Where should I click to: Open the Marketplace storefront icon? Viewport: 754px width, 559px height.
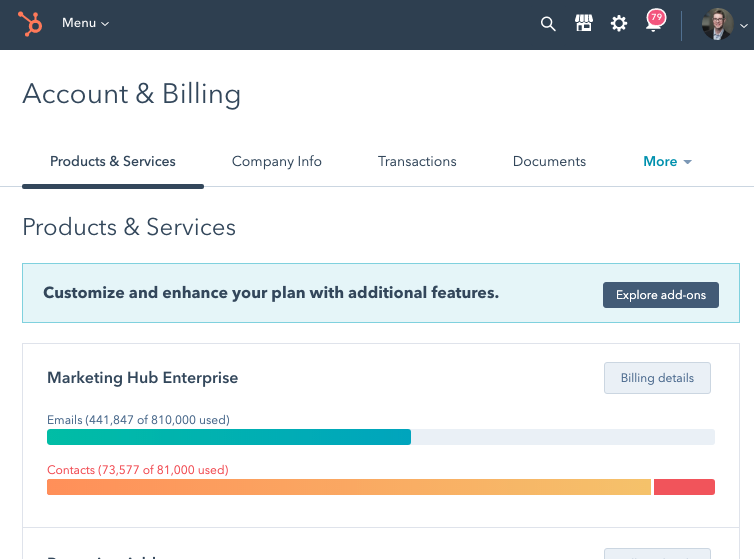584,24
